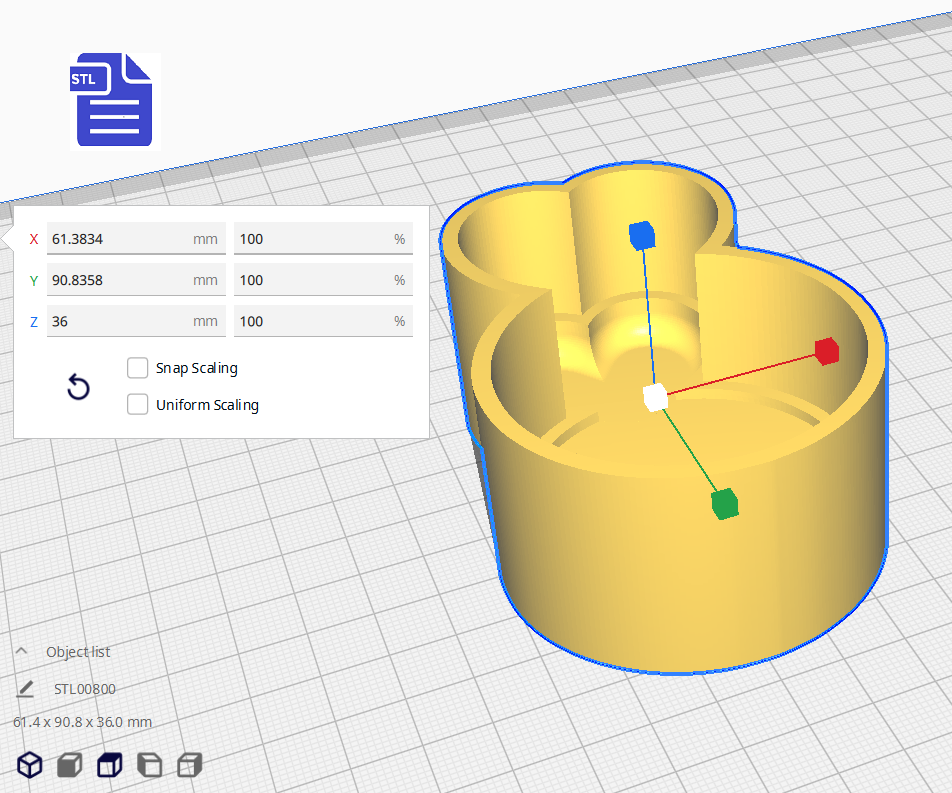
Task: Click the X scale percentage field
Action: coord(312,240)
